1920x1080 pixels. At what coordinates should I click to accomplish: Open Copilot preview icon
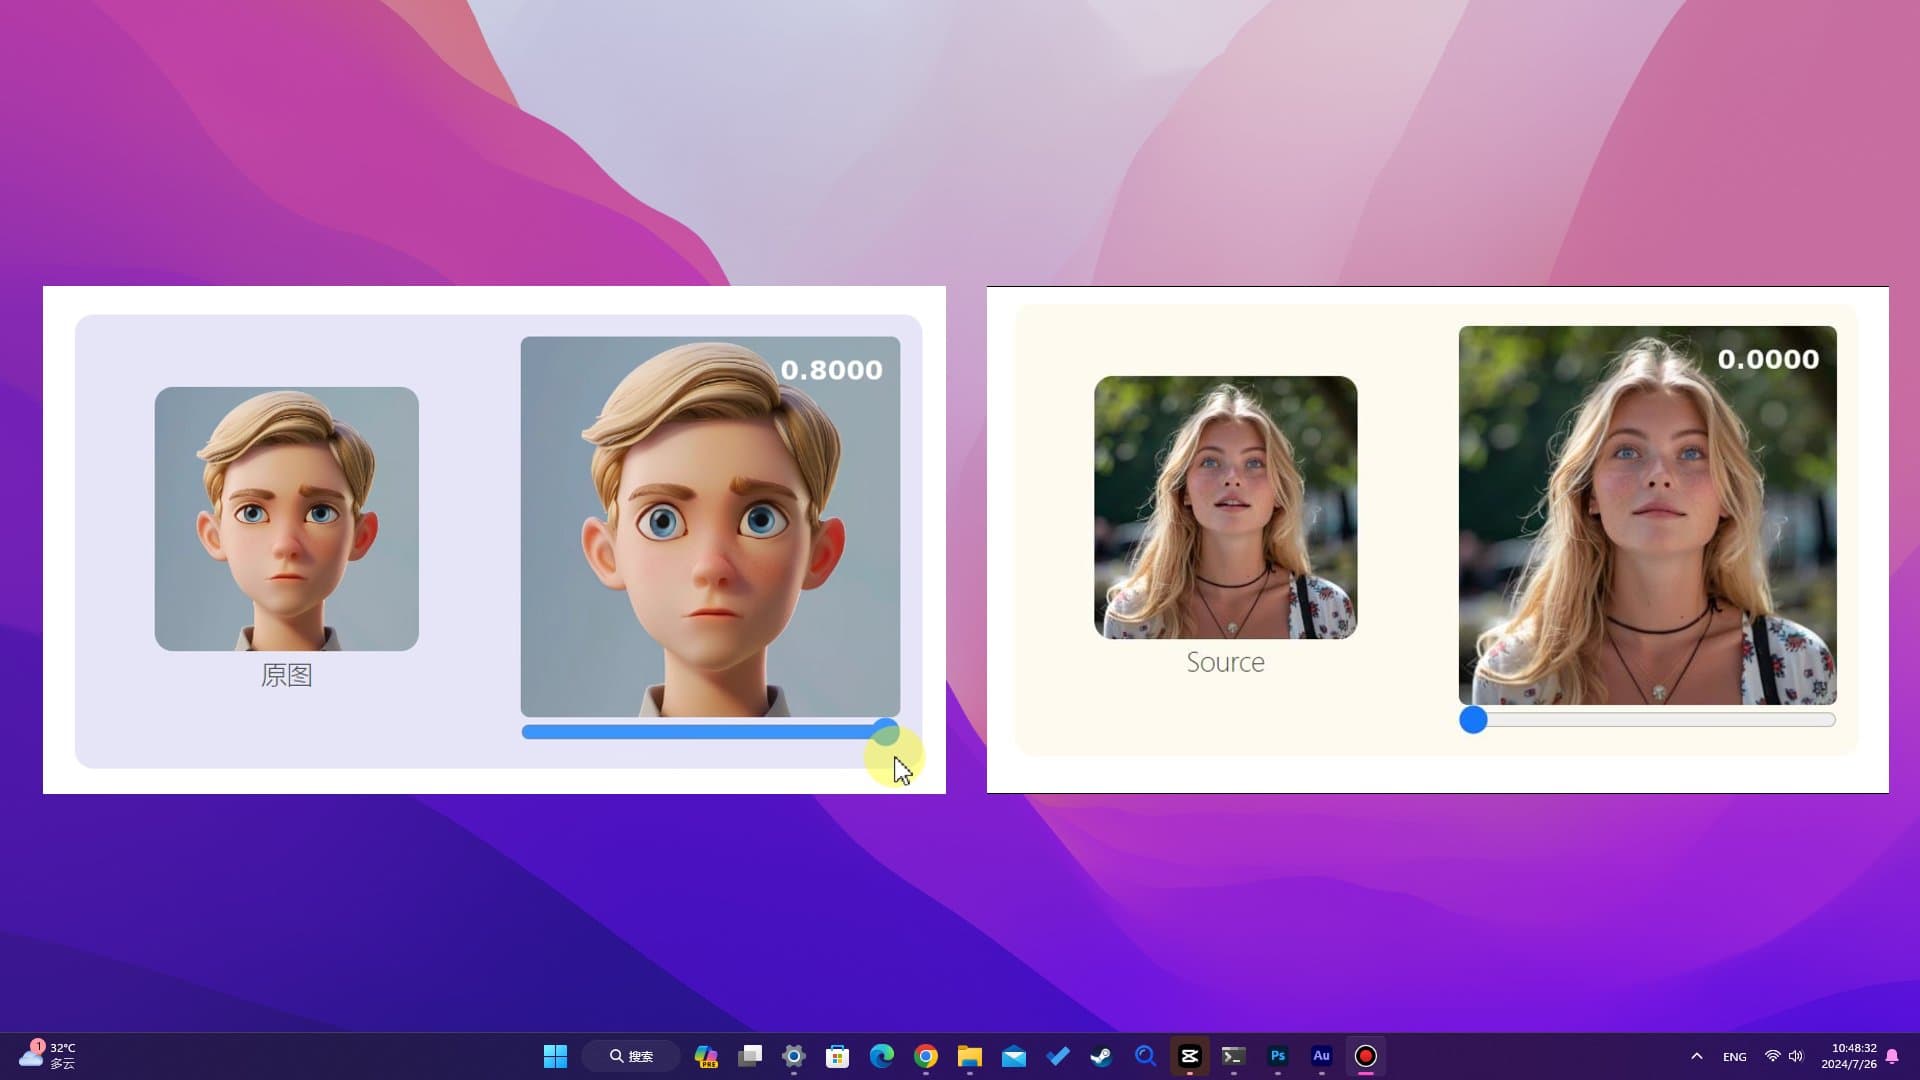pyautogui.click(x=706, y=1056)
